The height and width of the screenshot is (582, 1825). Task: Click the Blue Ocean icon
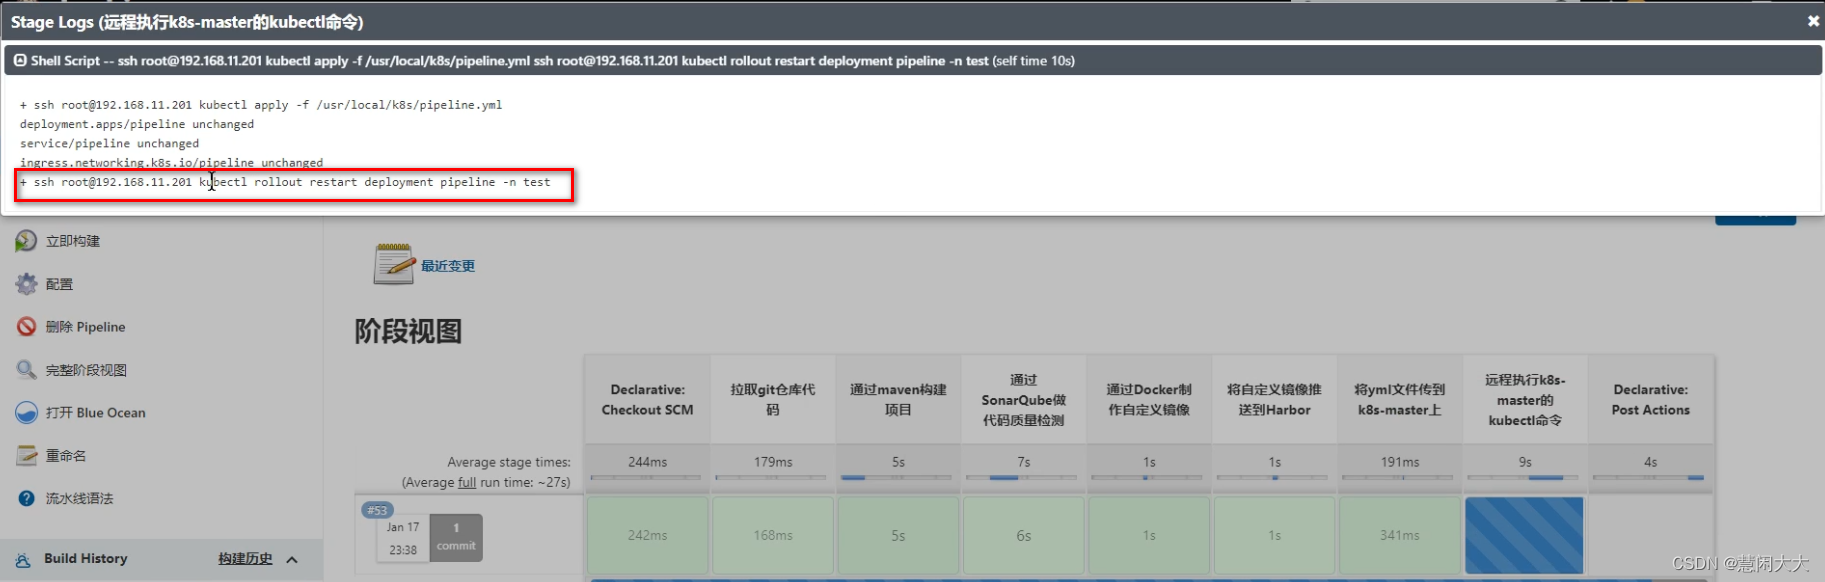click(26, 413)
